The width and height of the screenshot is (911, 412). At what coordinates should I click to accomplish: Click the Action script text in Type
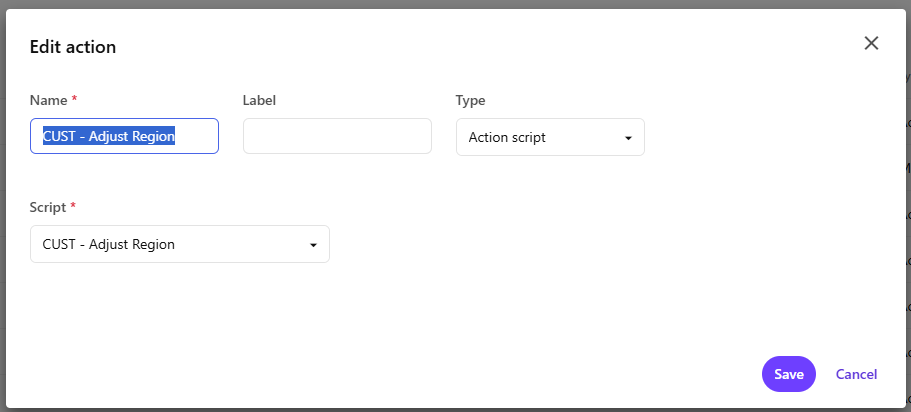coord(507,138)
